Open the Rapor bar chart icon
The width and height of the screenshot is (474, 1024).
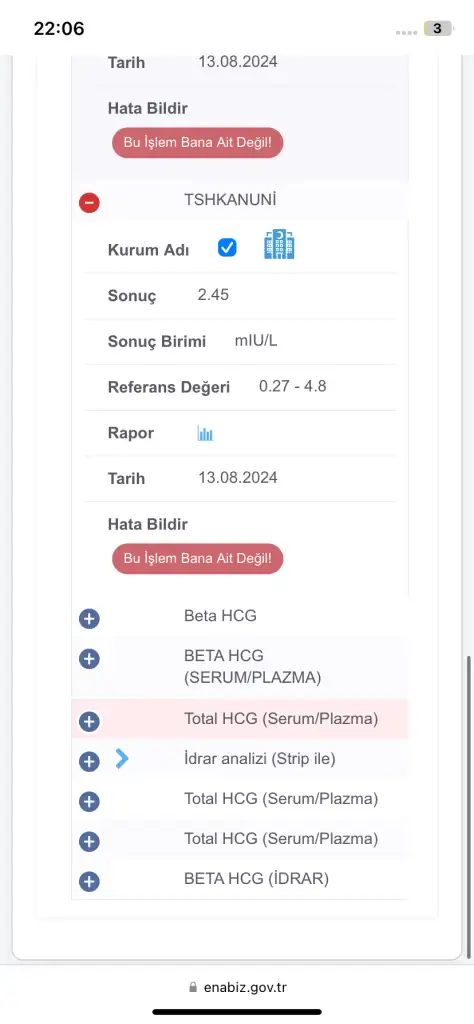(206, 433)
